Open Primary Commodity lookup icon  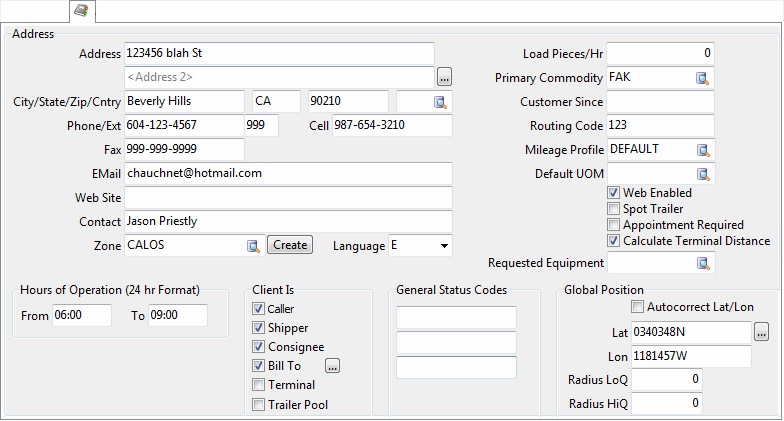coord(703,78)
